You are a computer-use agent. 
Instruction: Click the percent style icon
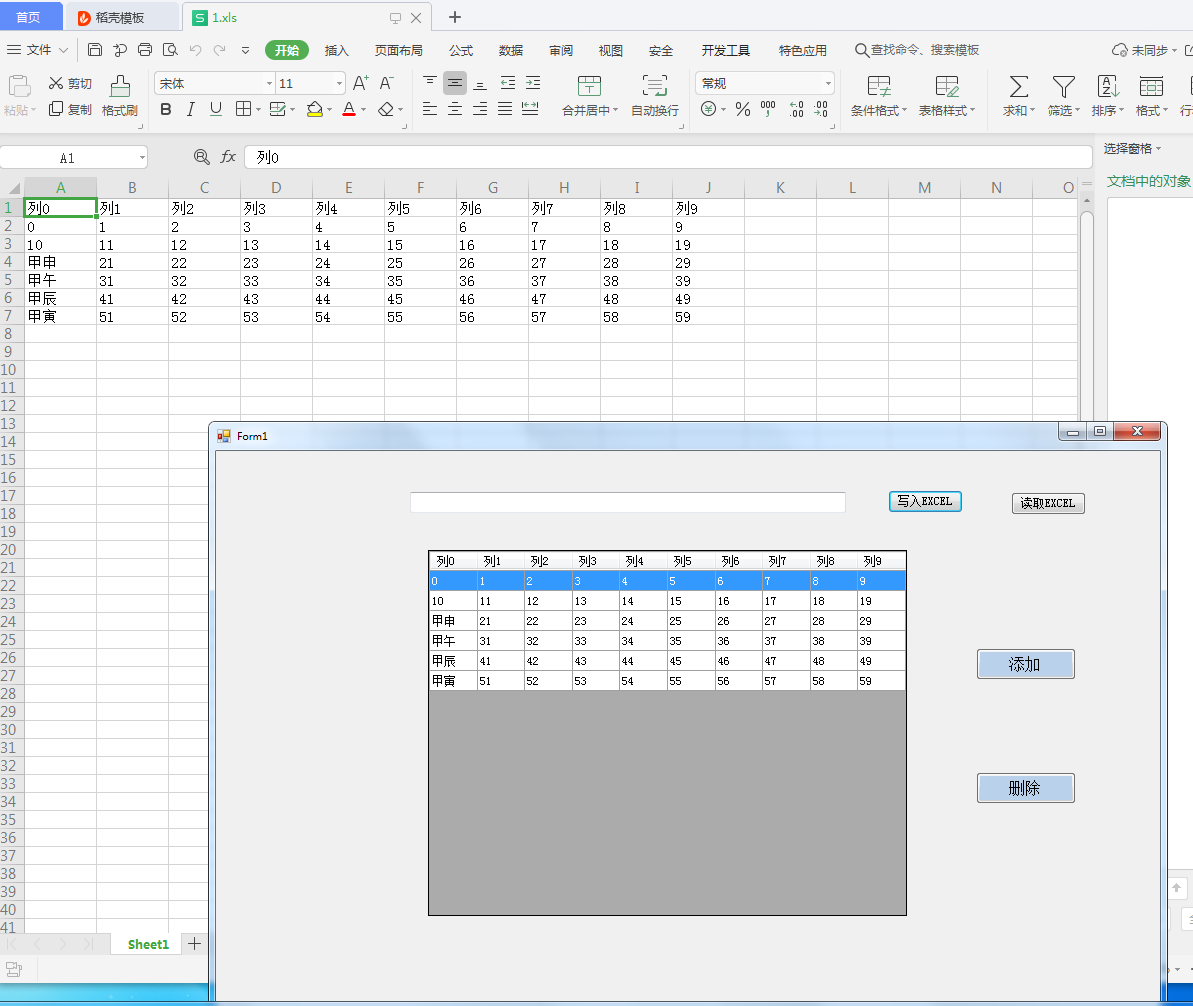(x=743, y=110)
